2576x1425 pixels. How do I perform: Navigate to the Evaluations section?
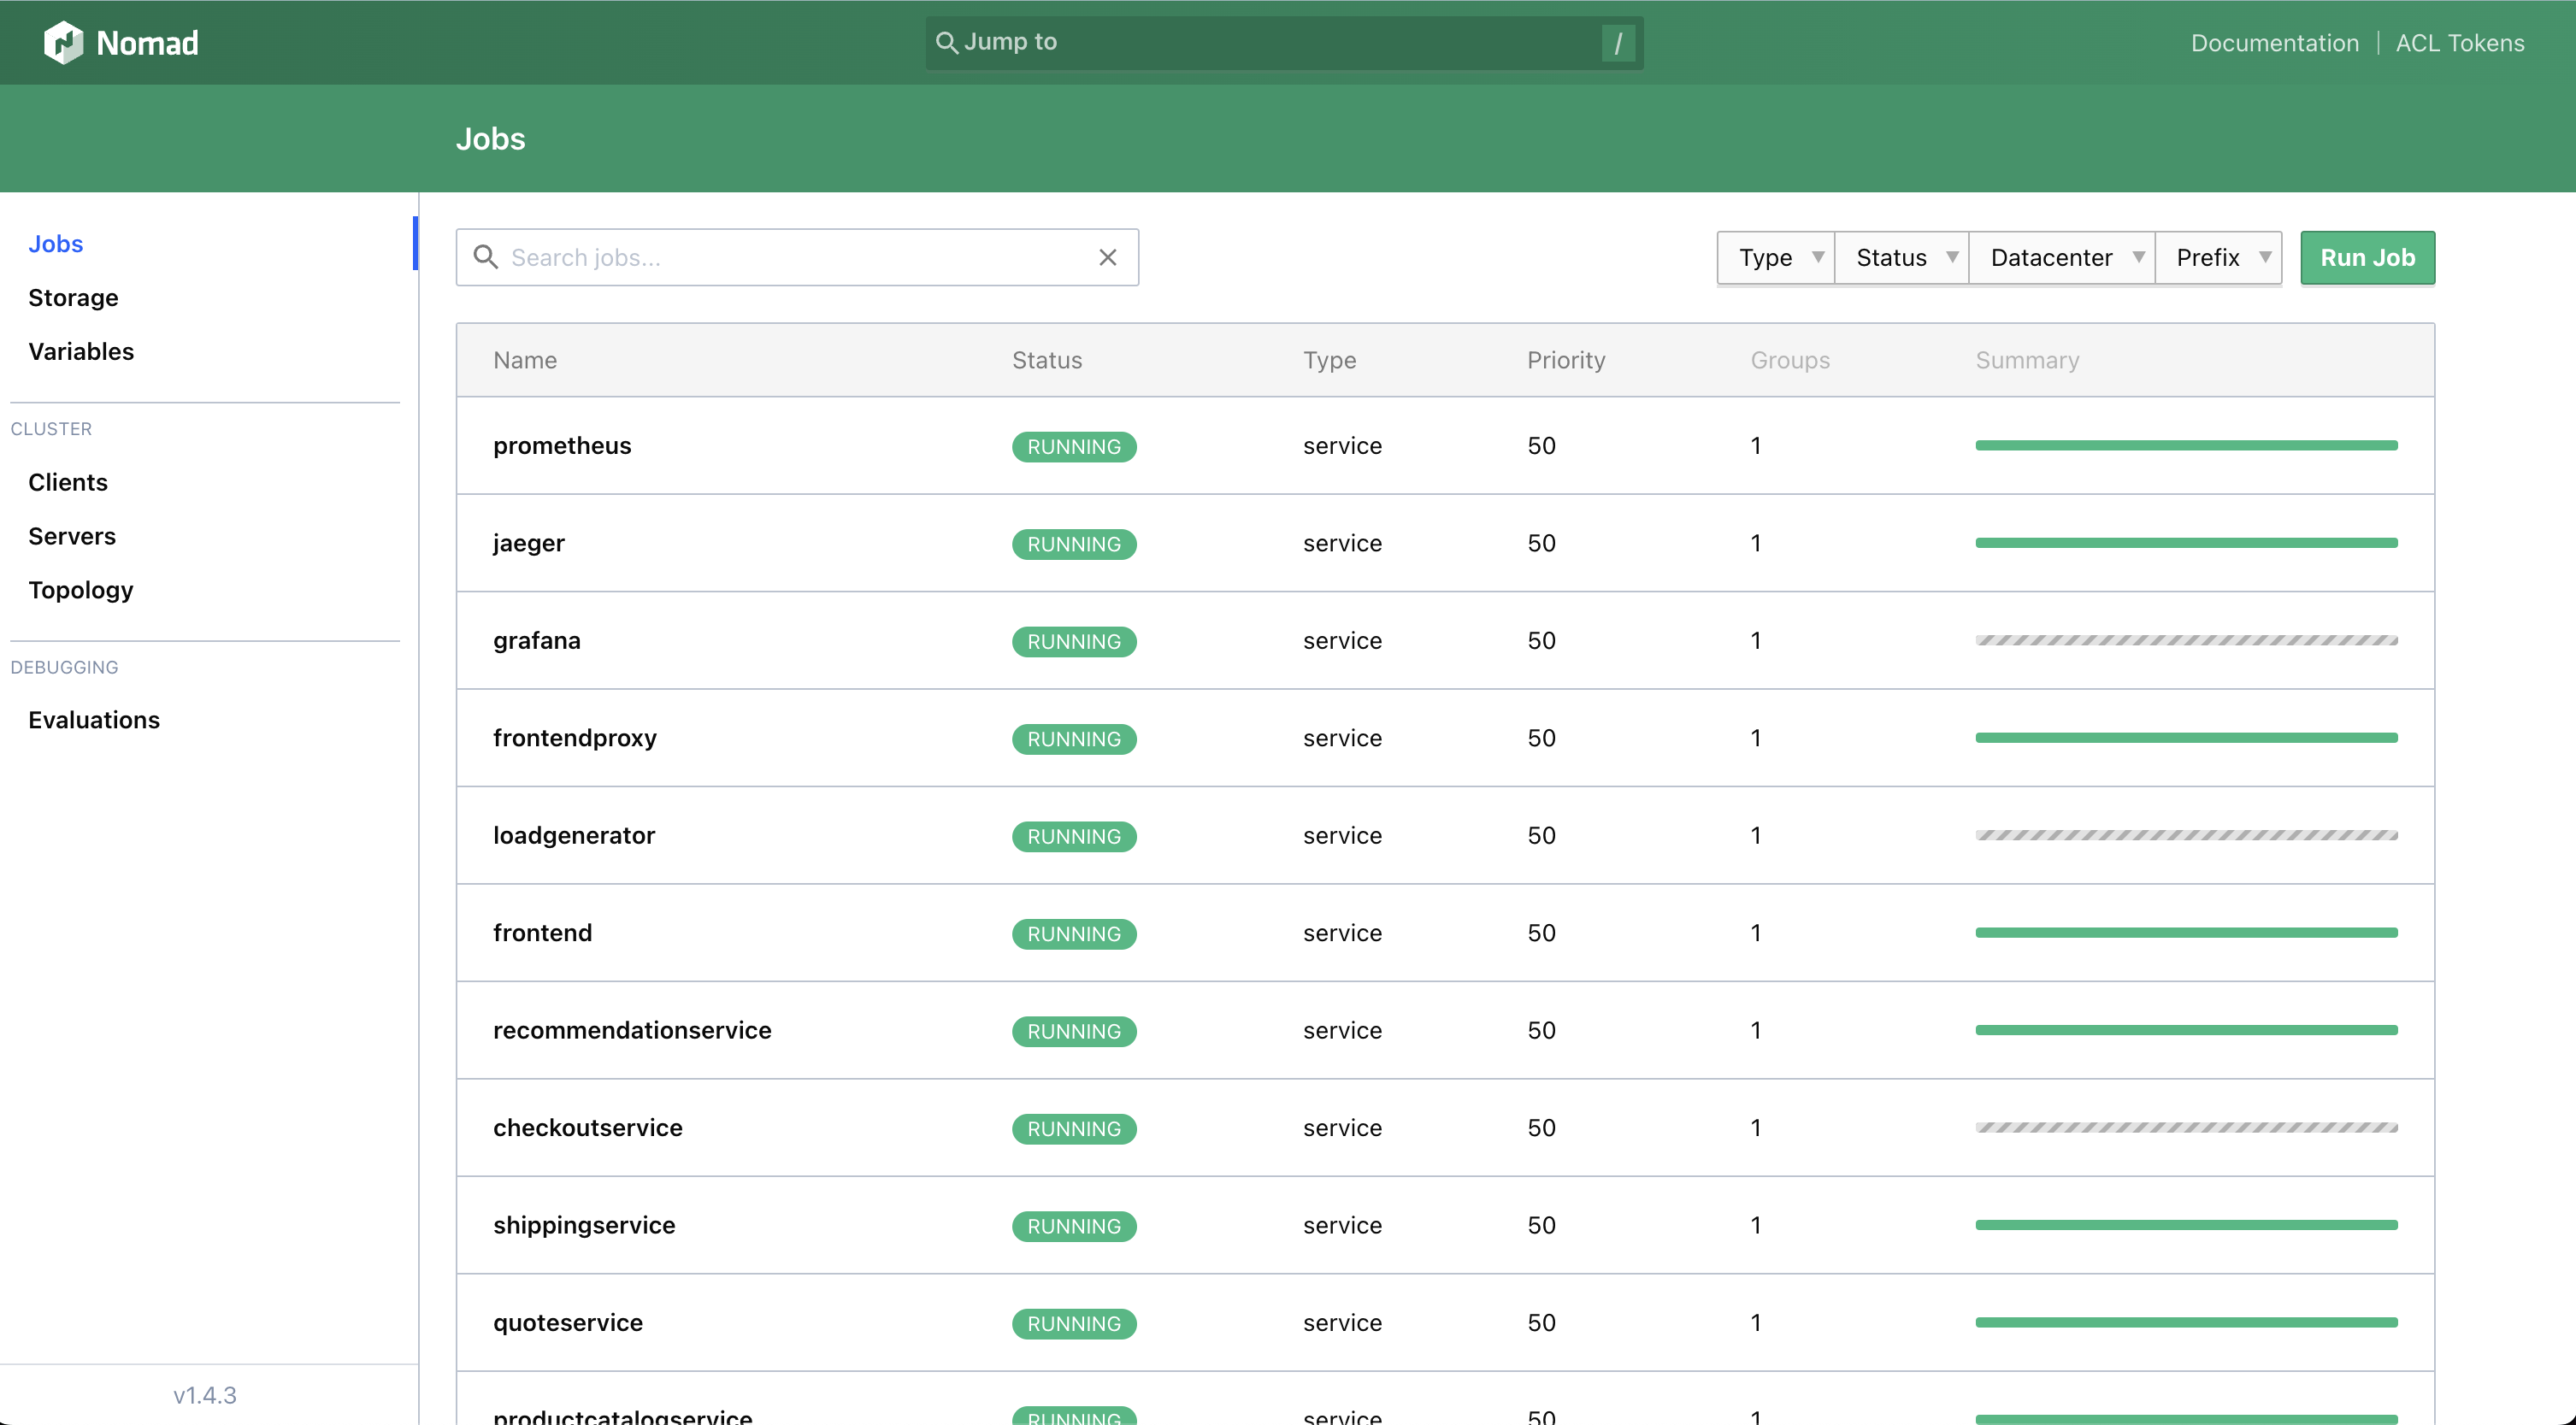coord(93,718)
